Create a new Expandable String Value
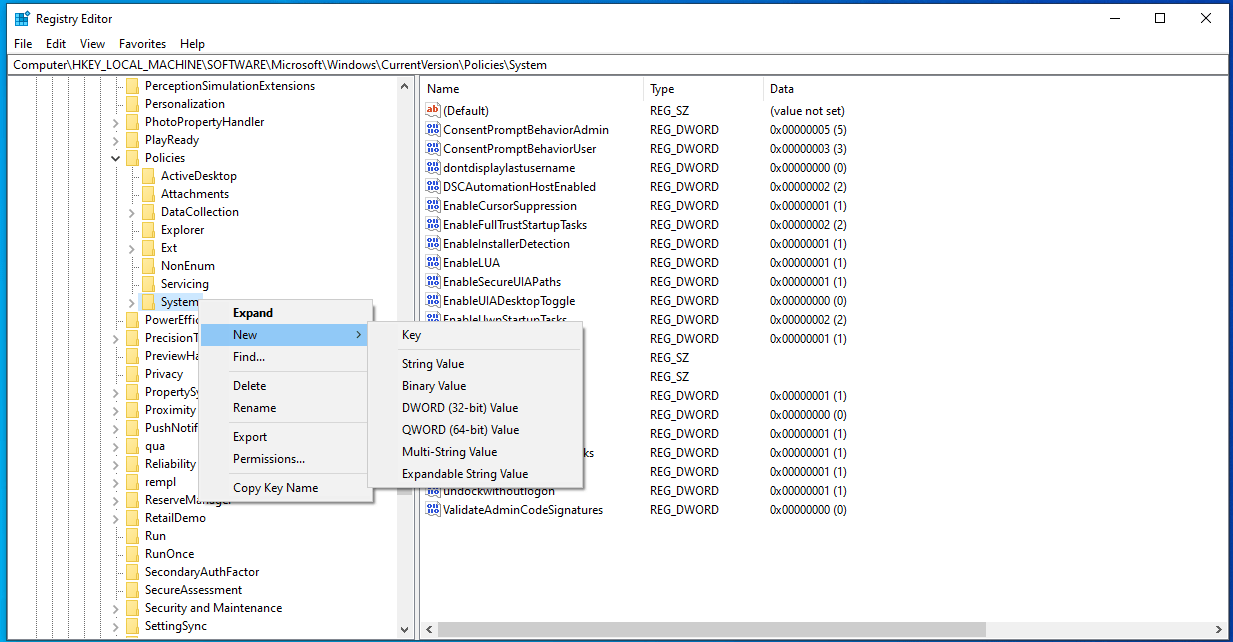The width and height of the screenshot is (1233, 642). 475,474
